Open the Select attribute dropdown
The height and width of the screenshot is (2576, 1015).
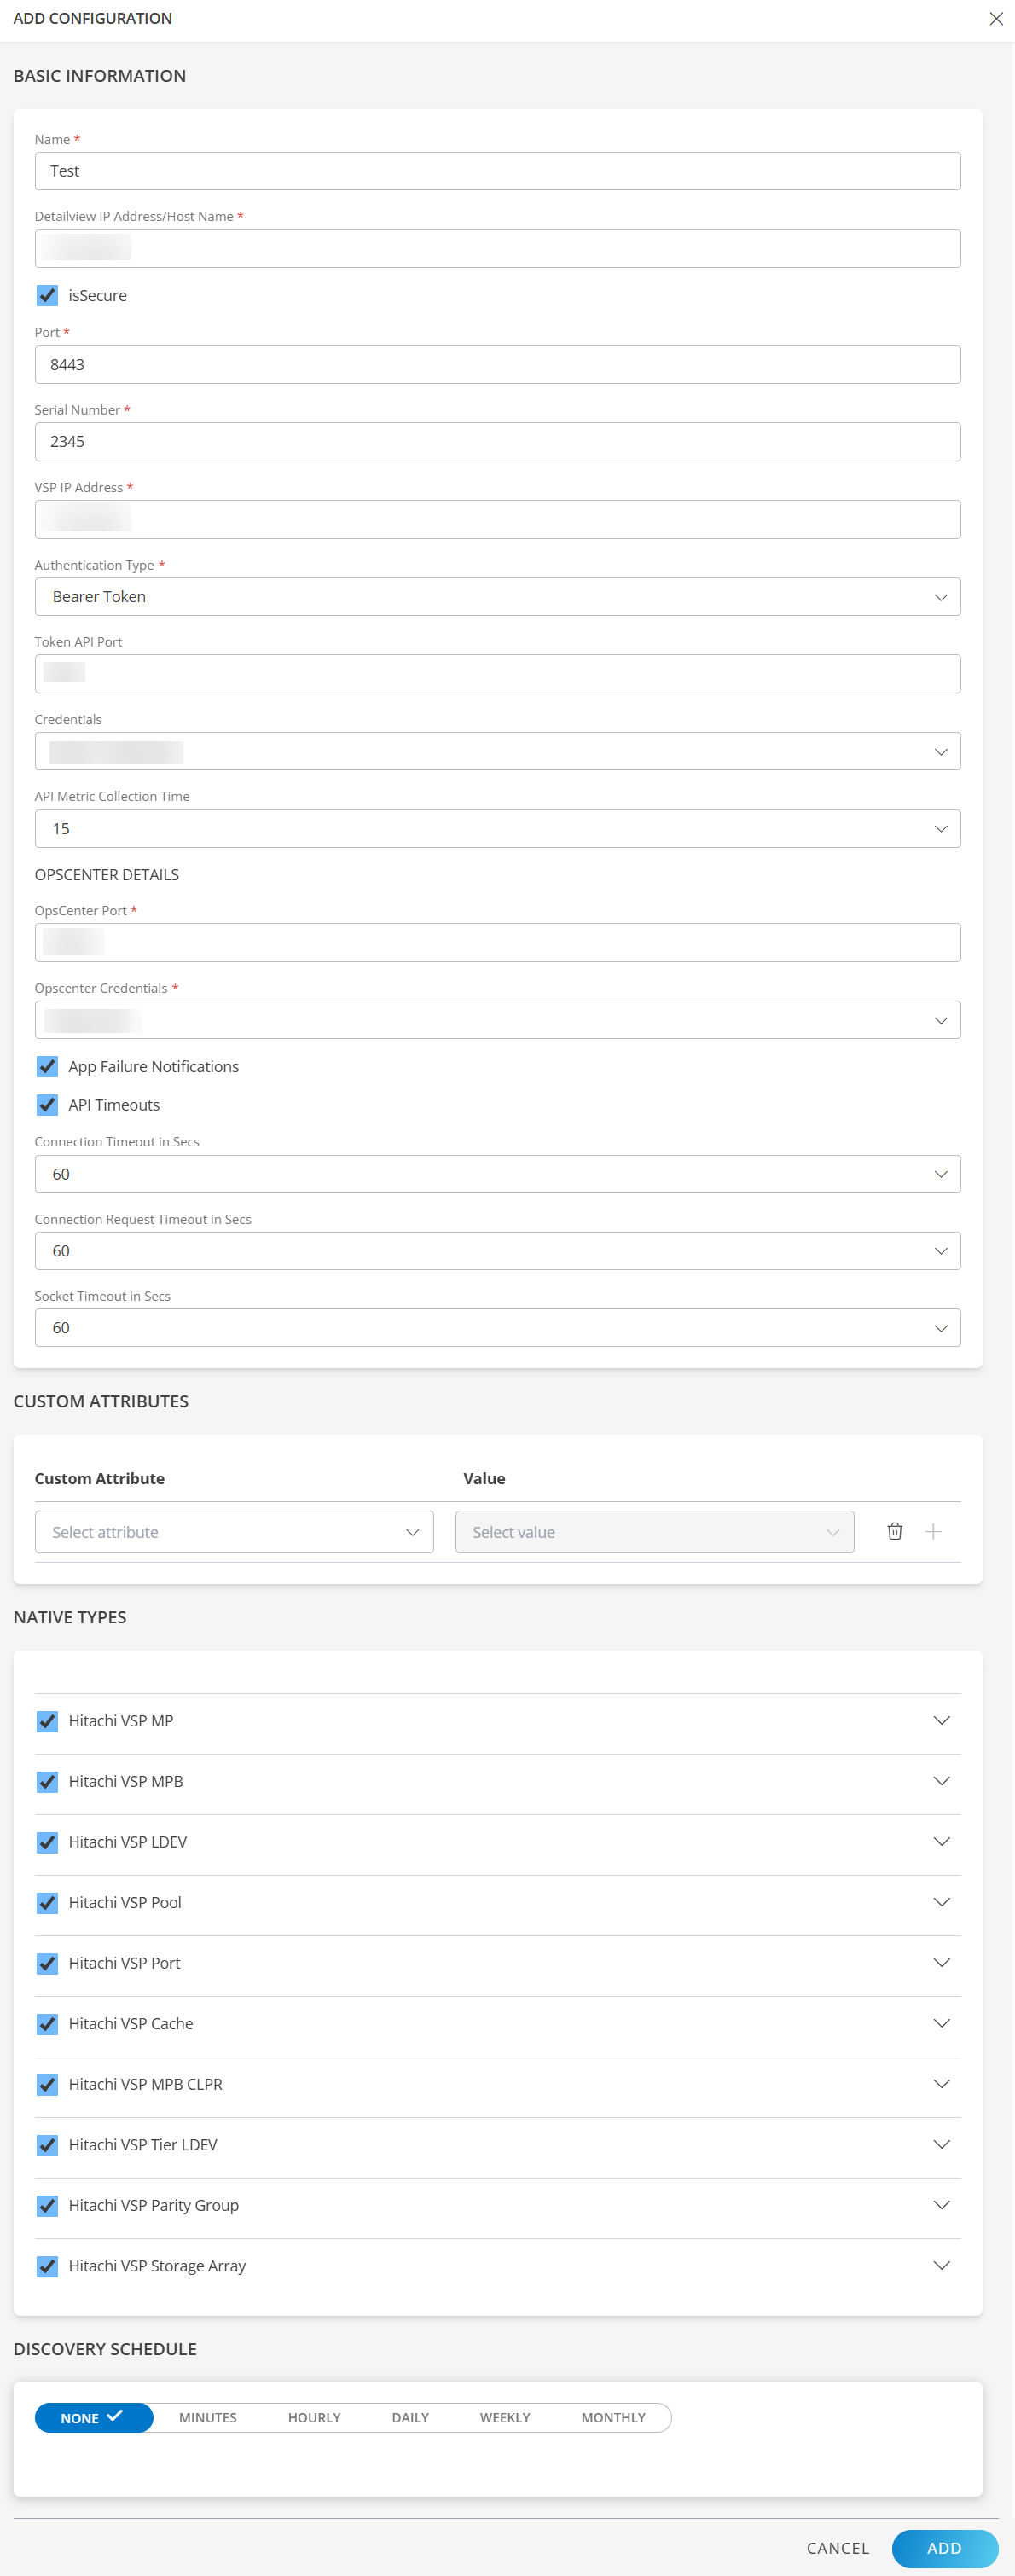click(234, 1532)
